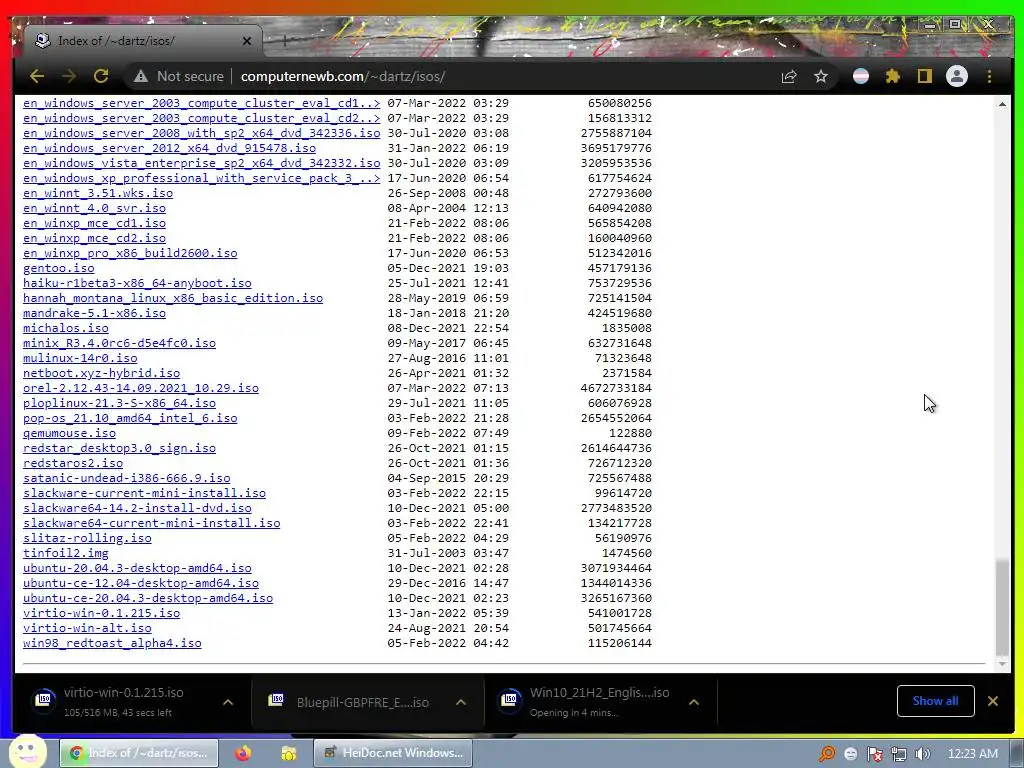Open the Chrome profile avatar

pos(957,76)
